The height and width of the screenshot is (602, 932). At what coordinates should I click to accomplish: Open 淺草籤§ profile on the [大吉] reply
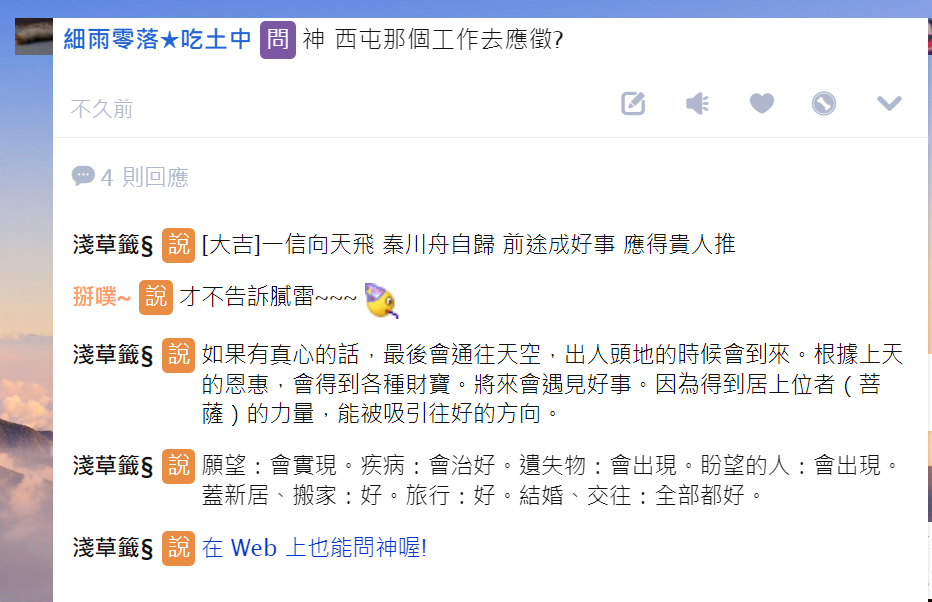click(113, 245)
